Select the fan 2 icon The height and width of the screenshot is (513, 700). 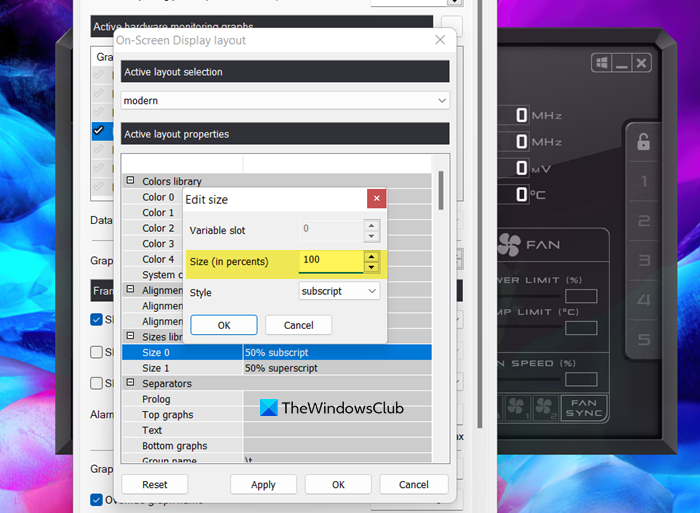[545, 407]
